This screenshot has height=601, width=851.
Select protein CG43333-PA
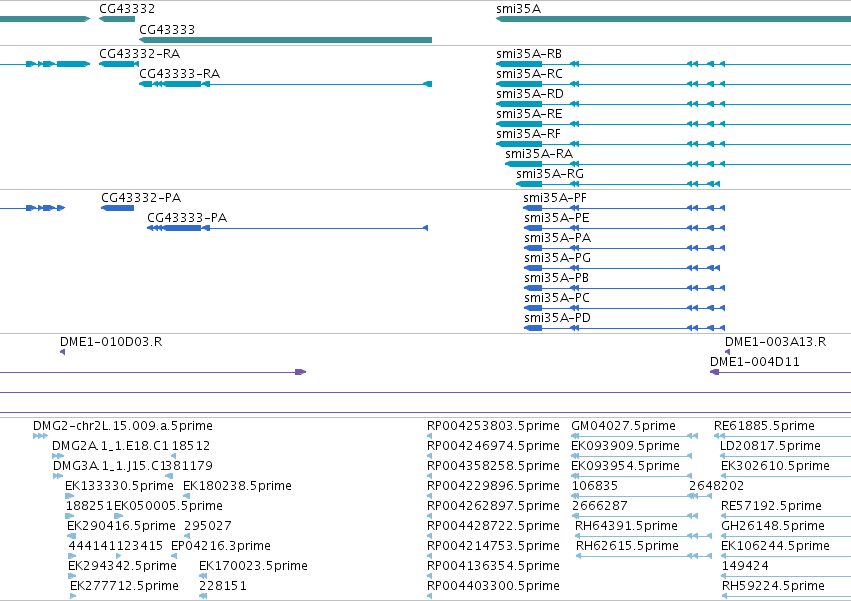tap(187, 218)
